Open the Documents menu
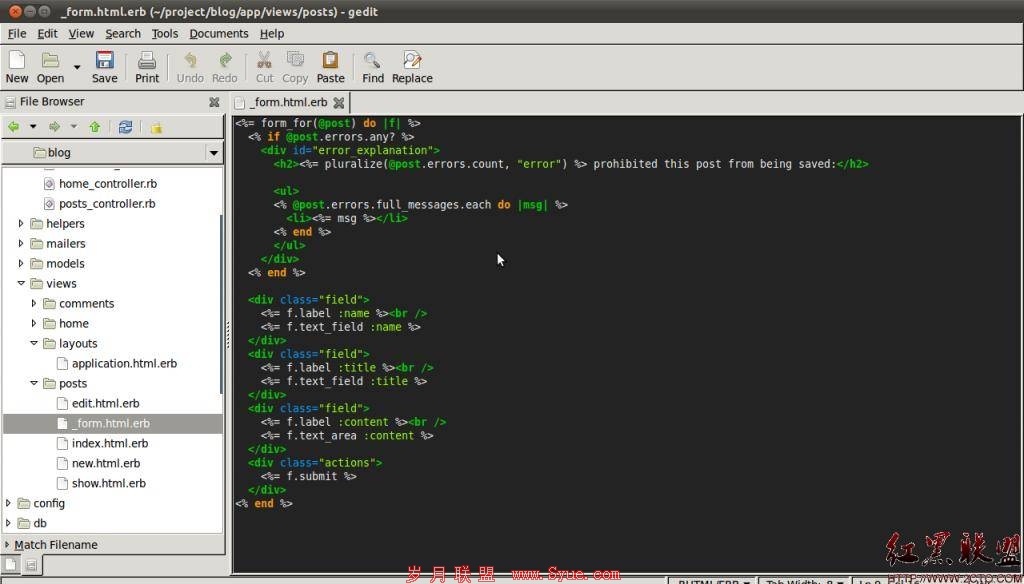Viewport: 1024px width, 584px height. tap(219, 33)
